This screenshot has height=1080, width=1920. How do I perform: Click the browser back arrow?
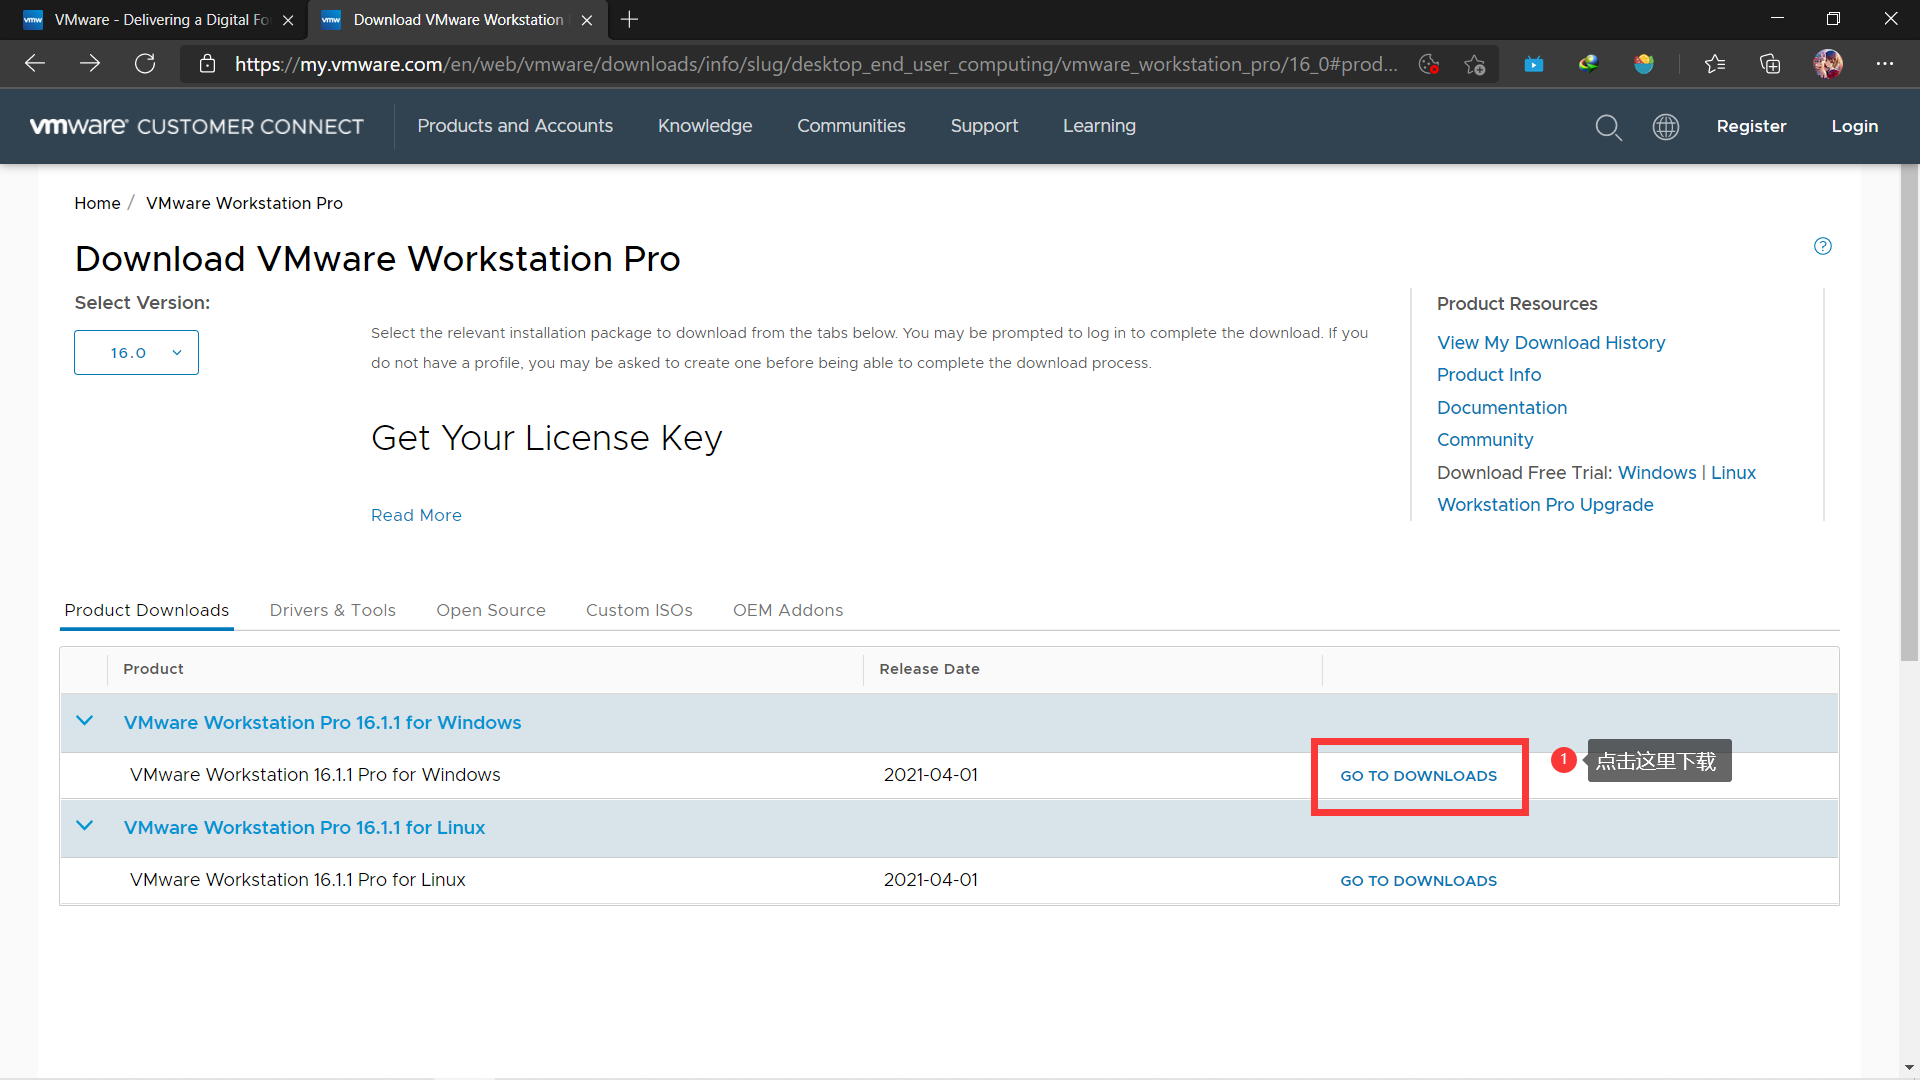click(35, 64)
